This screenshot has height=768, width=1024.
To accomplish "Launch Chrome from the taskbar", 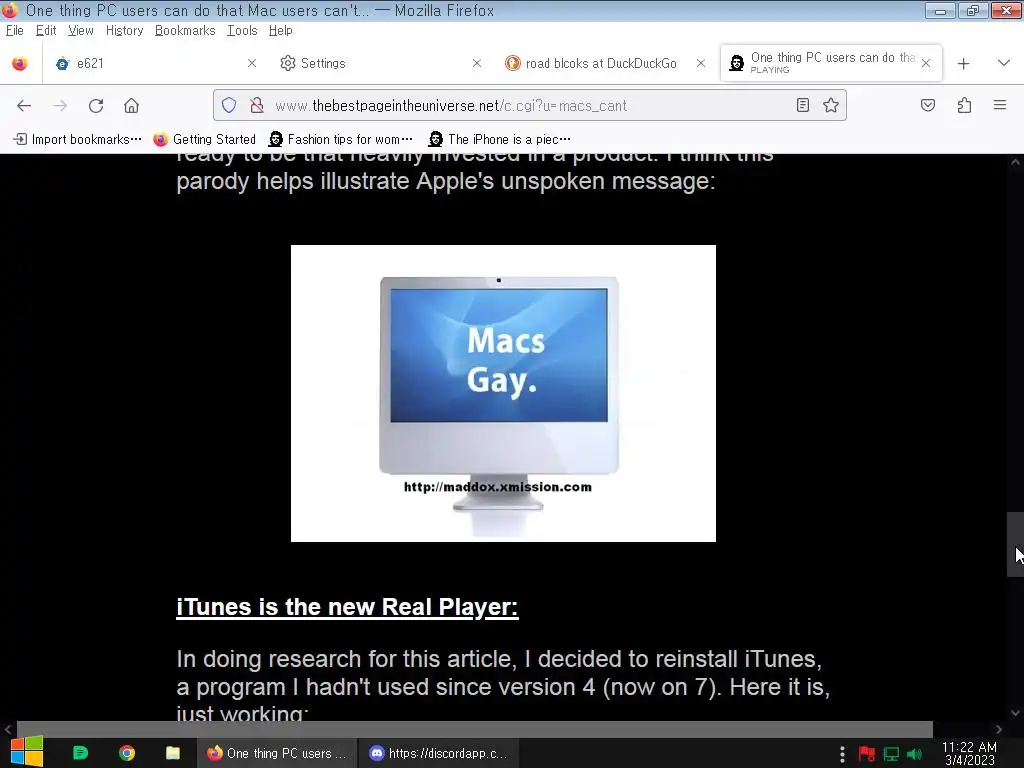I will [127, 753].
